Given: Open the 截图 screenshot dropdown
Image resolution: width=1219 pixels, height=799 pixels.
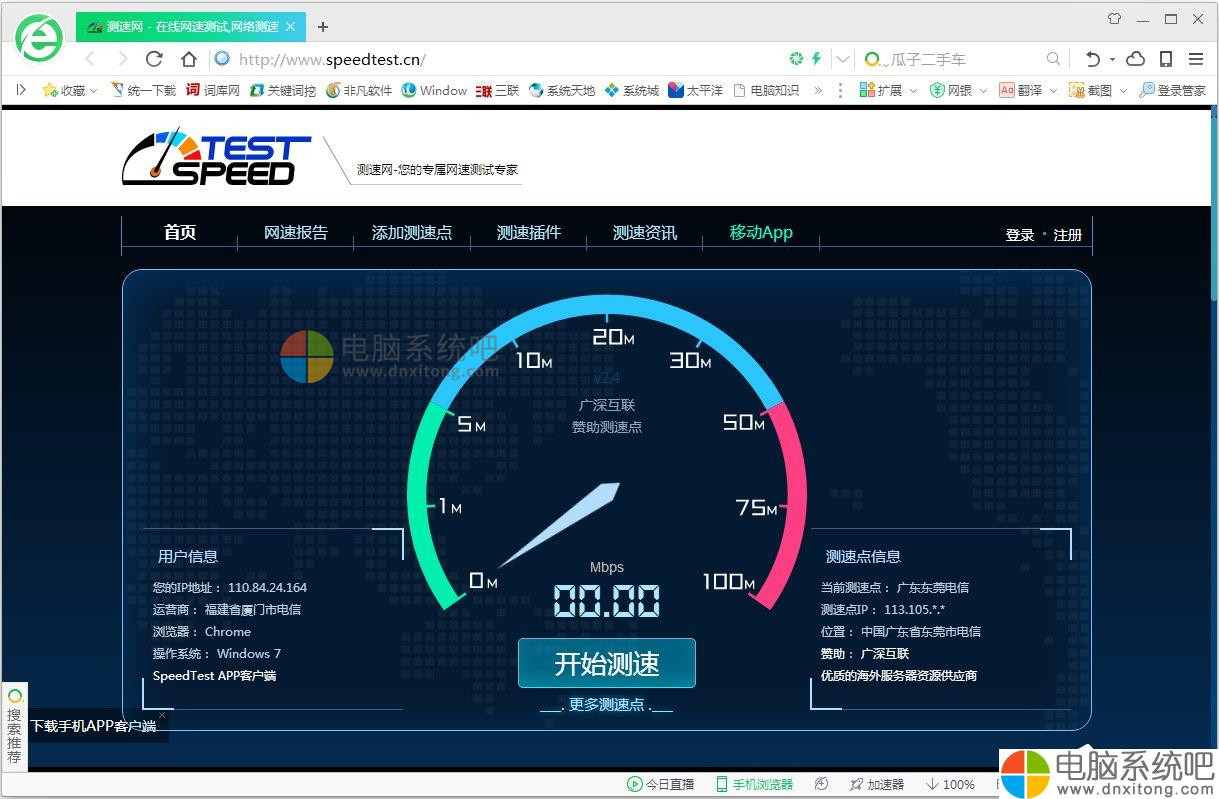Looking at the screenshot, I should click(1098, 90).
